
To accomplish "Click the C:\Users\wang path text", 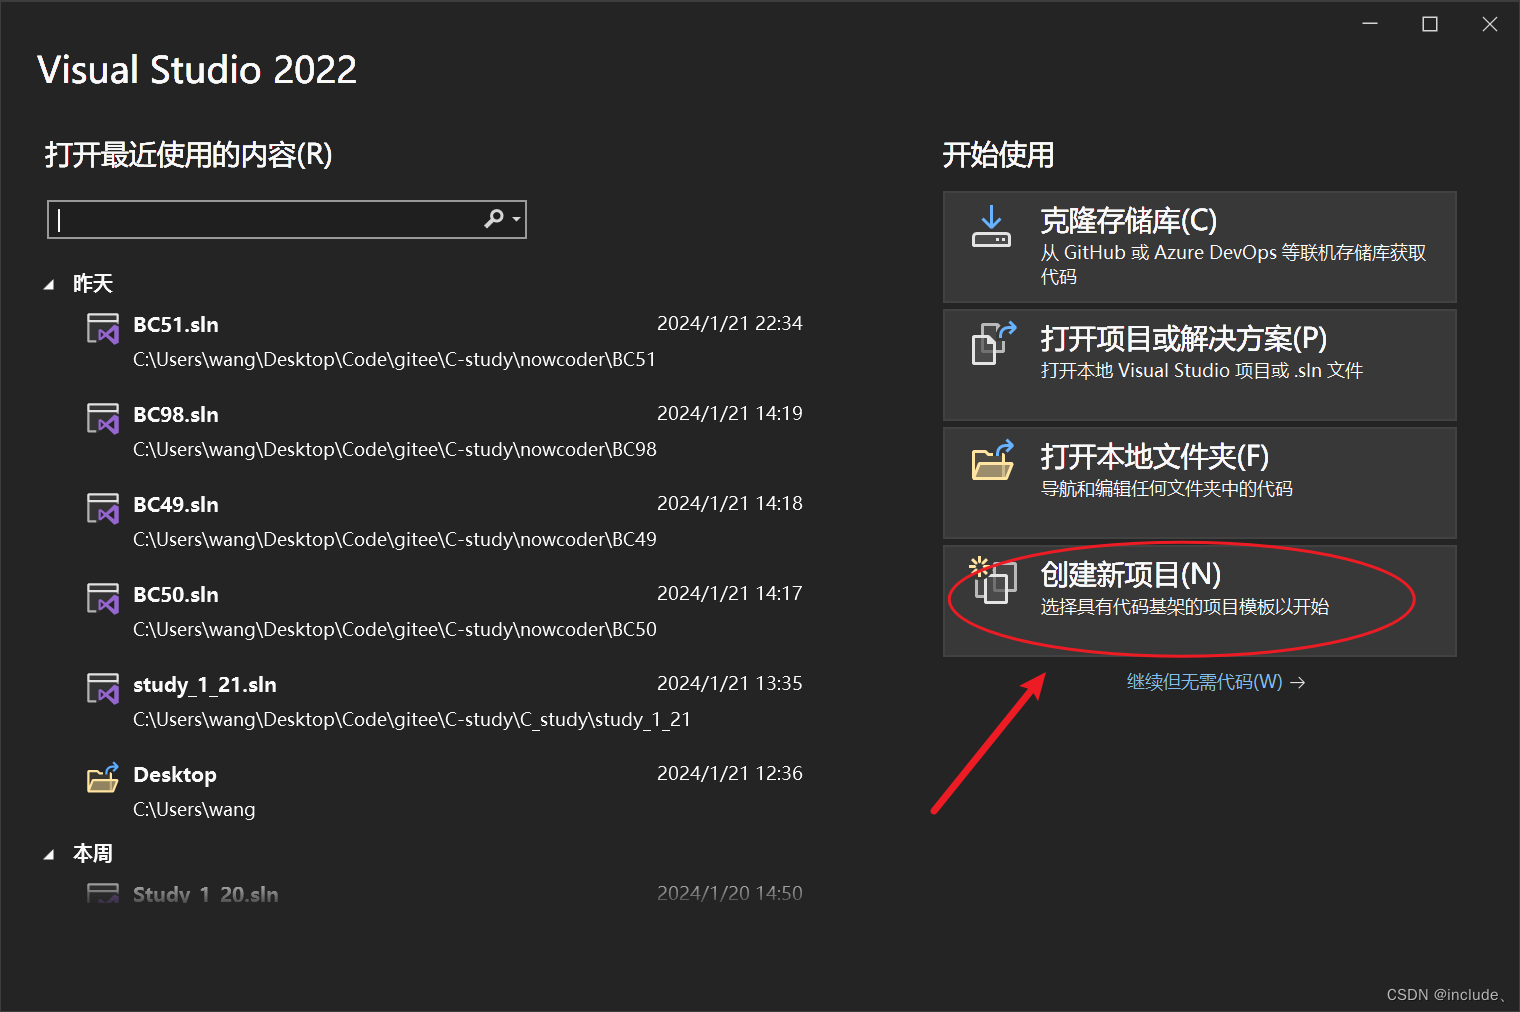I will (x=194, y=809).
